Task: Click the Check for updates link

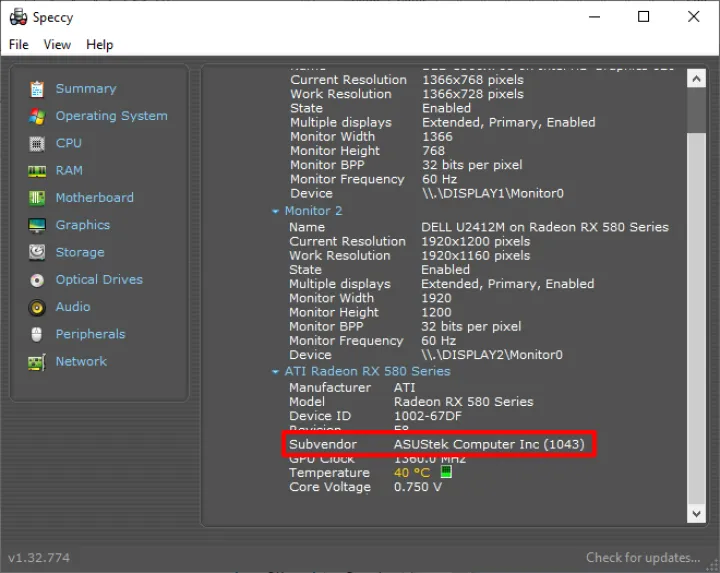Action: [643, 557]
